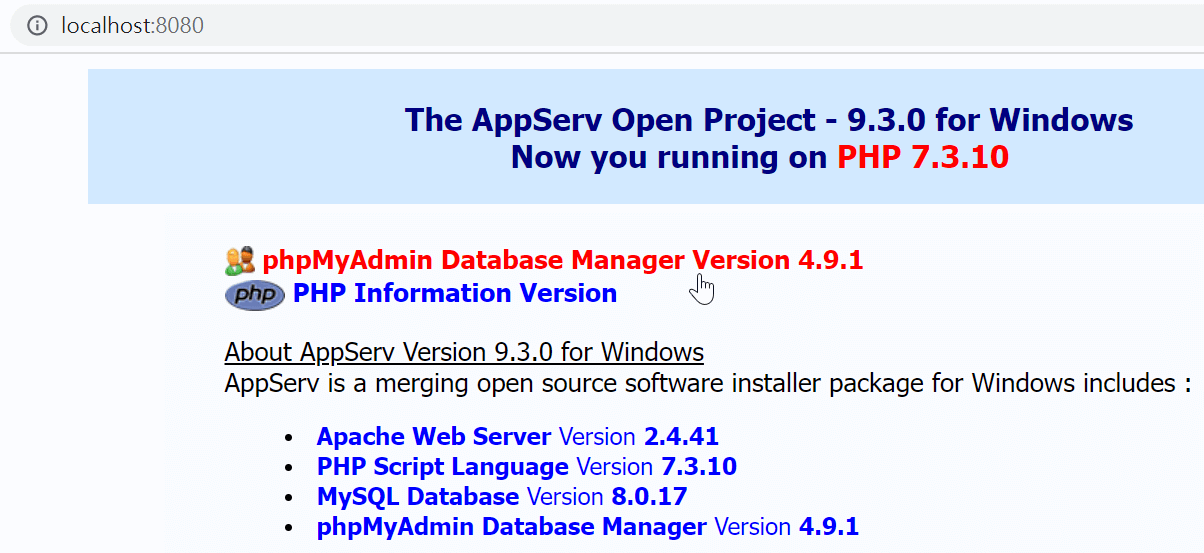Click the site info icon in address bar
The width and height of the screenshot is (1204, 553).
(37, 26)
